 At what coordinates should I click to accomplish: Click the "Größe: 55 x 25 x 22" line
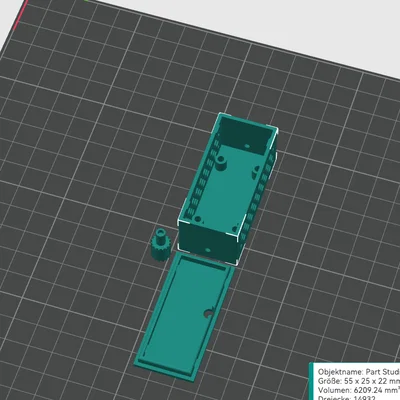[x=359, y=381]
